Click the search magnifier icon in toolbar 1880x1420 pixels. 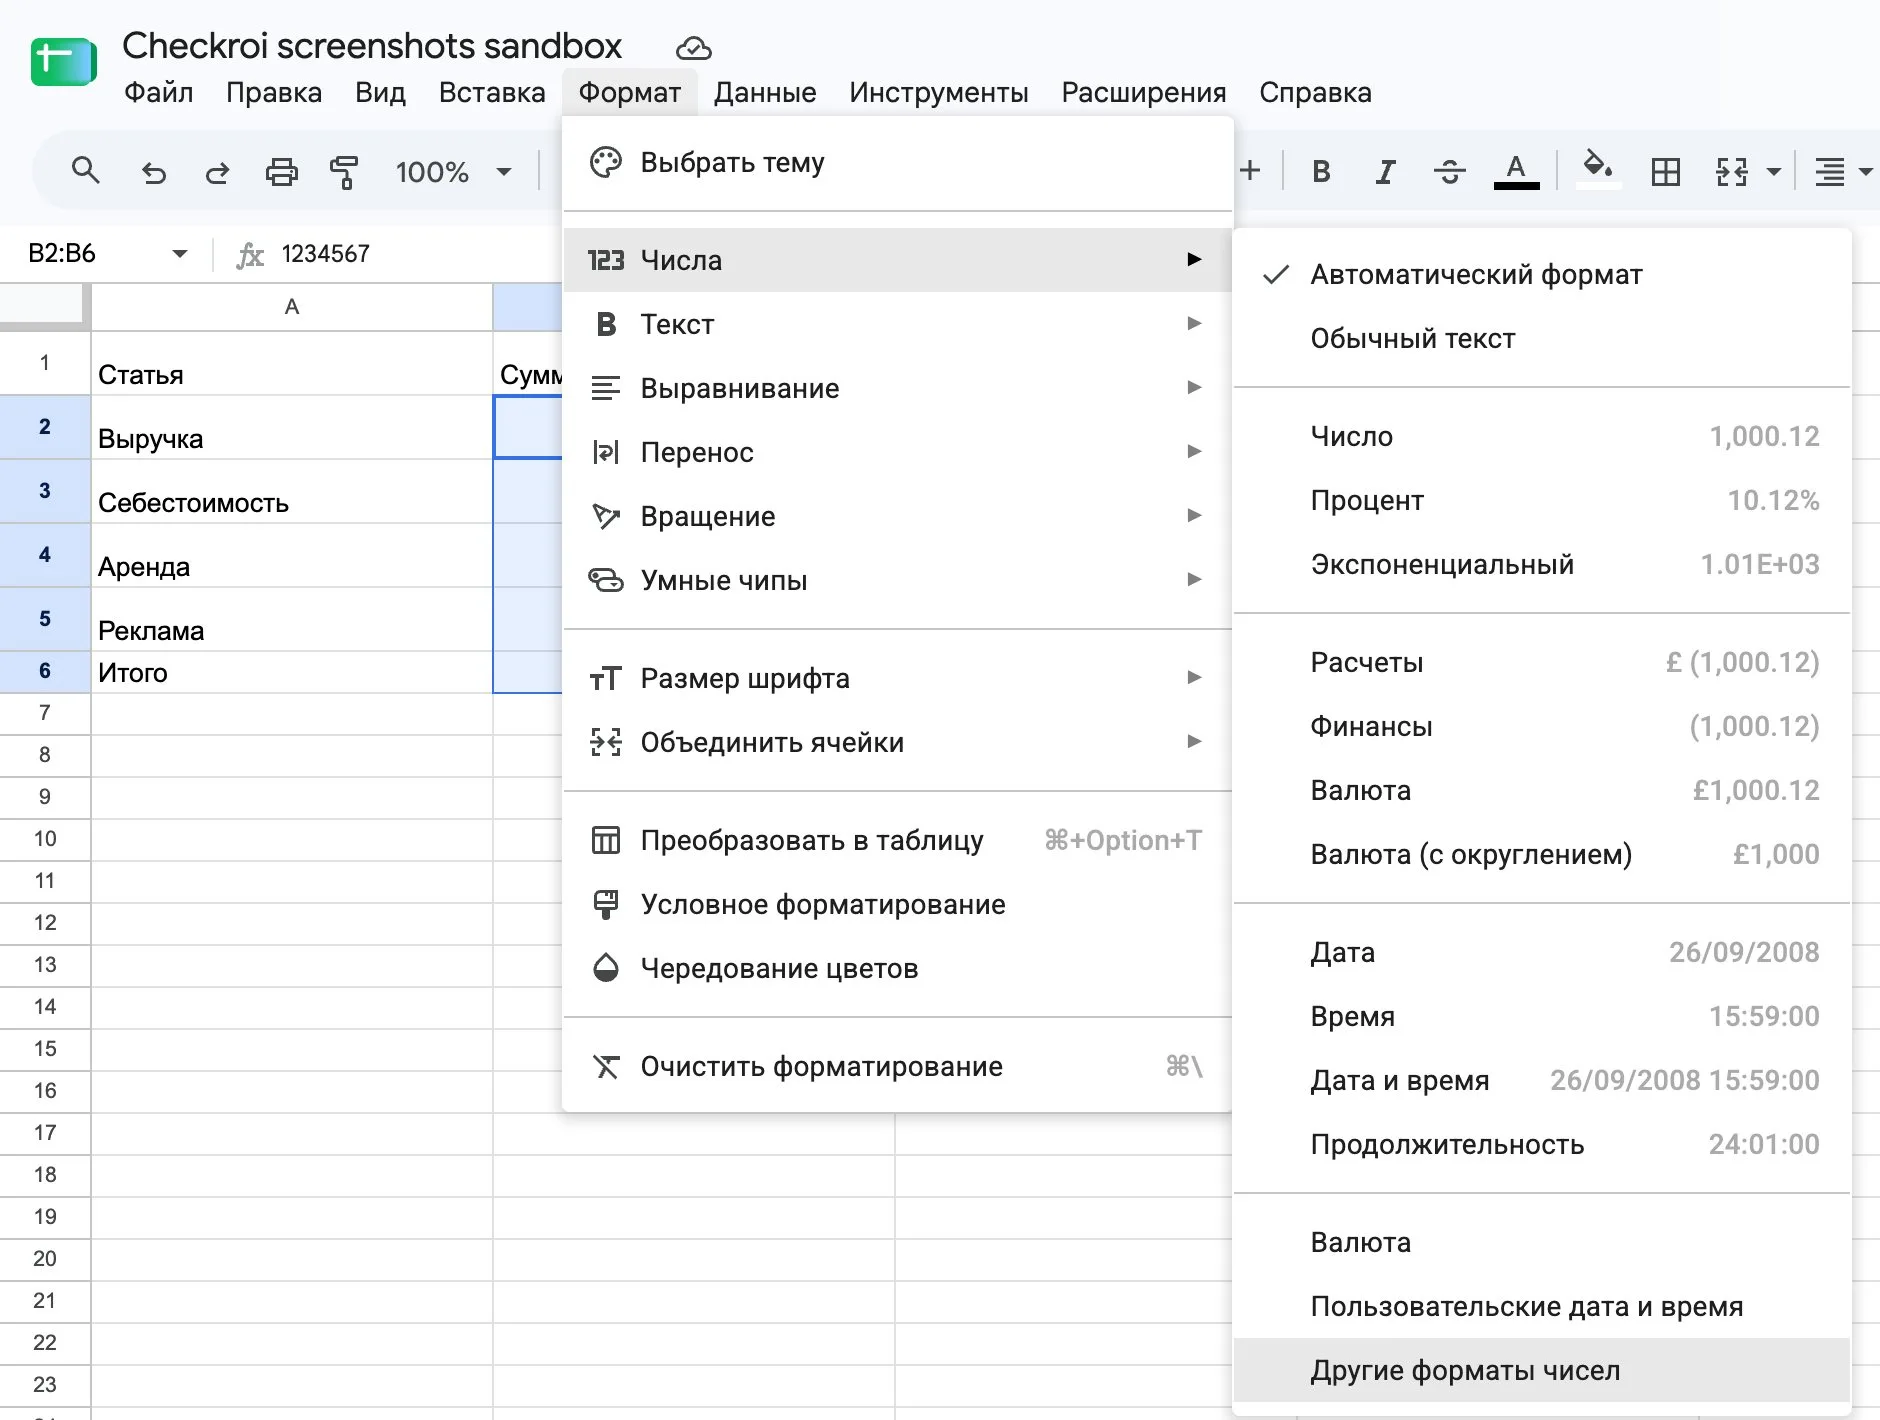click(86, 171)
